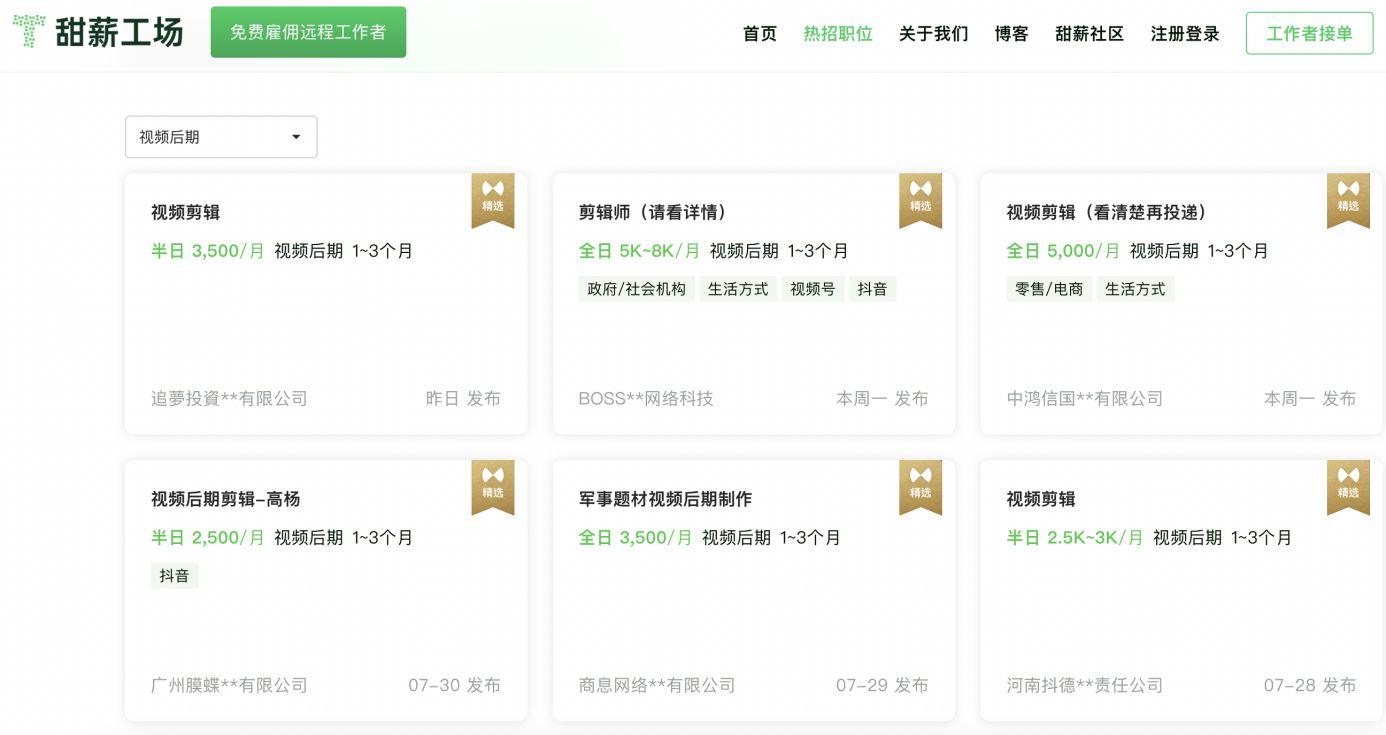The height and width of the screenshot is (735, 1386).
Task: Click the 政府/社会机构 tag
Action: [637, 289]
